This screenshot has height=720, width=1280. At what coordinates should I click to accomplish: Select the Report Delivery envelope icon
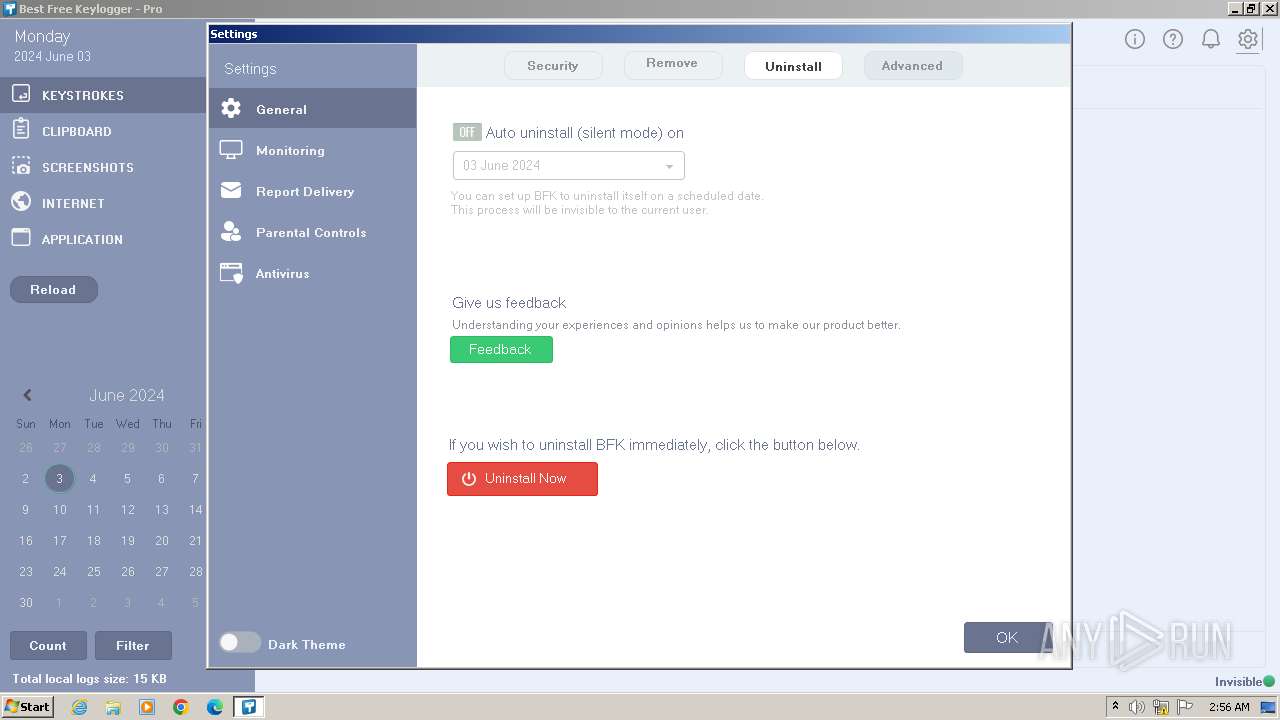click(x=231, y=190)
